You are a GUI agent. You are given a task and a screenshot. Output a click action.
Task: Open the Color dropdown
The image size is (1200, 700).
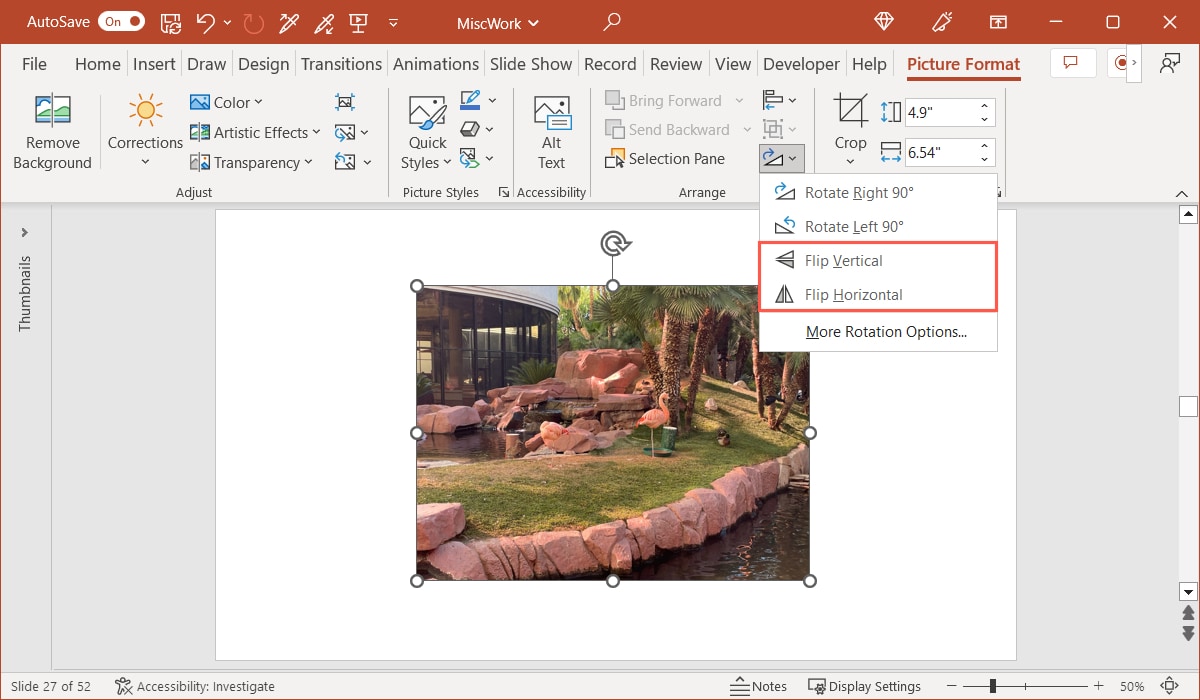click(227, 101)
